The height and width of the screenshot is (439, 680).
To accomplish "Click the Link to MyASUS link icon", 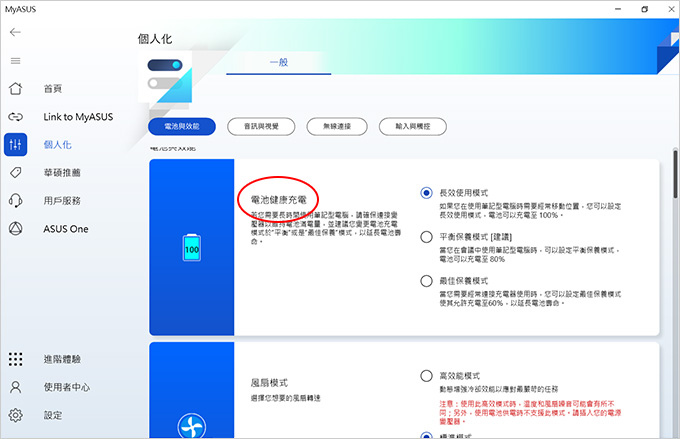I will [x=16, y=117].
